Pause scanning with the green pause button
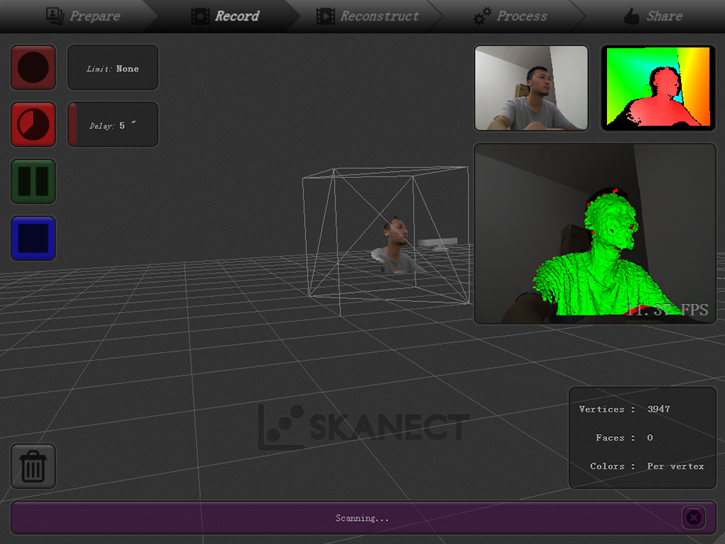Viewport: 725px width, 544px height. coord(33,181)
